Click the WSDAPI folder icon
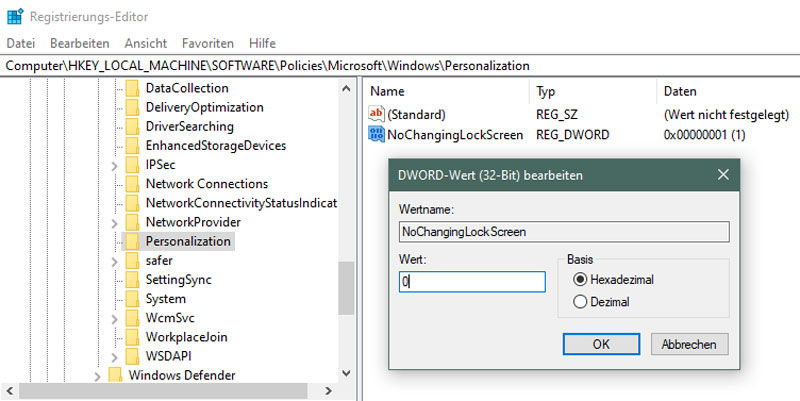Screen dimensions: 800x401 tap(132, 356)
